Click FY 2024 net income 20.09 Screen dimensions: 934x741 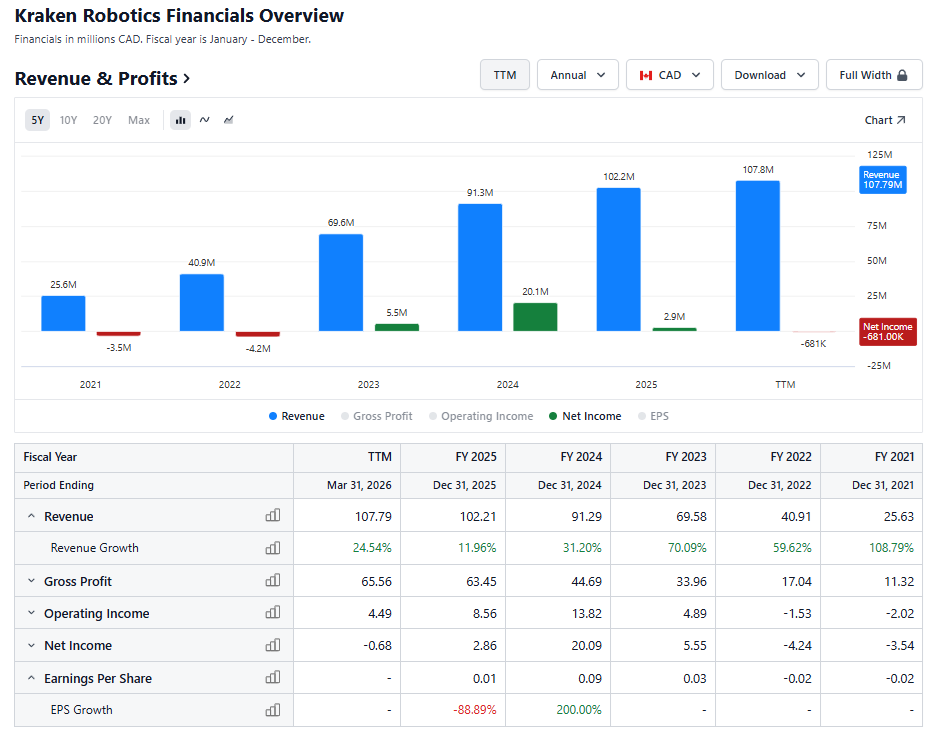586,646
